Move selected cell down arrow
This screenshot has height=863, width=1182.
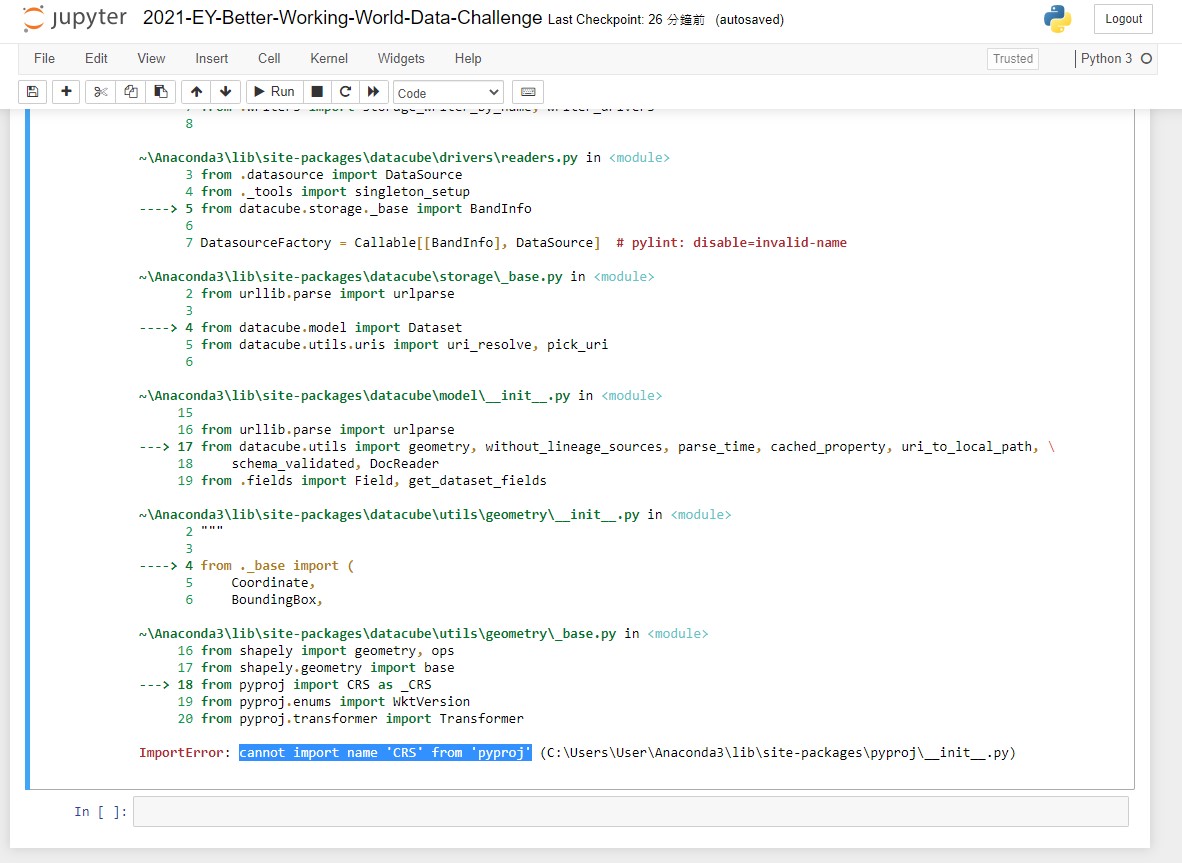pyautogui.click(x=225, y=91)
